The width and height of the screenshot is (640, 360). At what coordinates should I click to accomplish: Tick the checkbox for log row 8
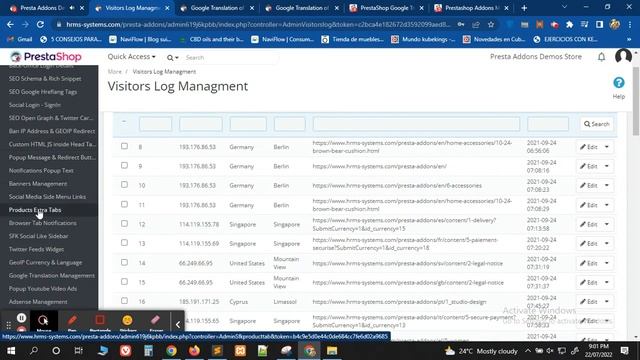124,146
